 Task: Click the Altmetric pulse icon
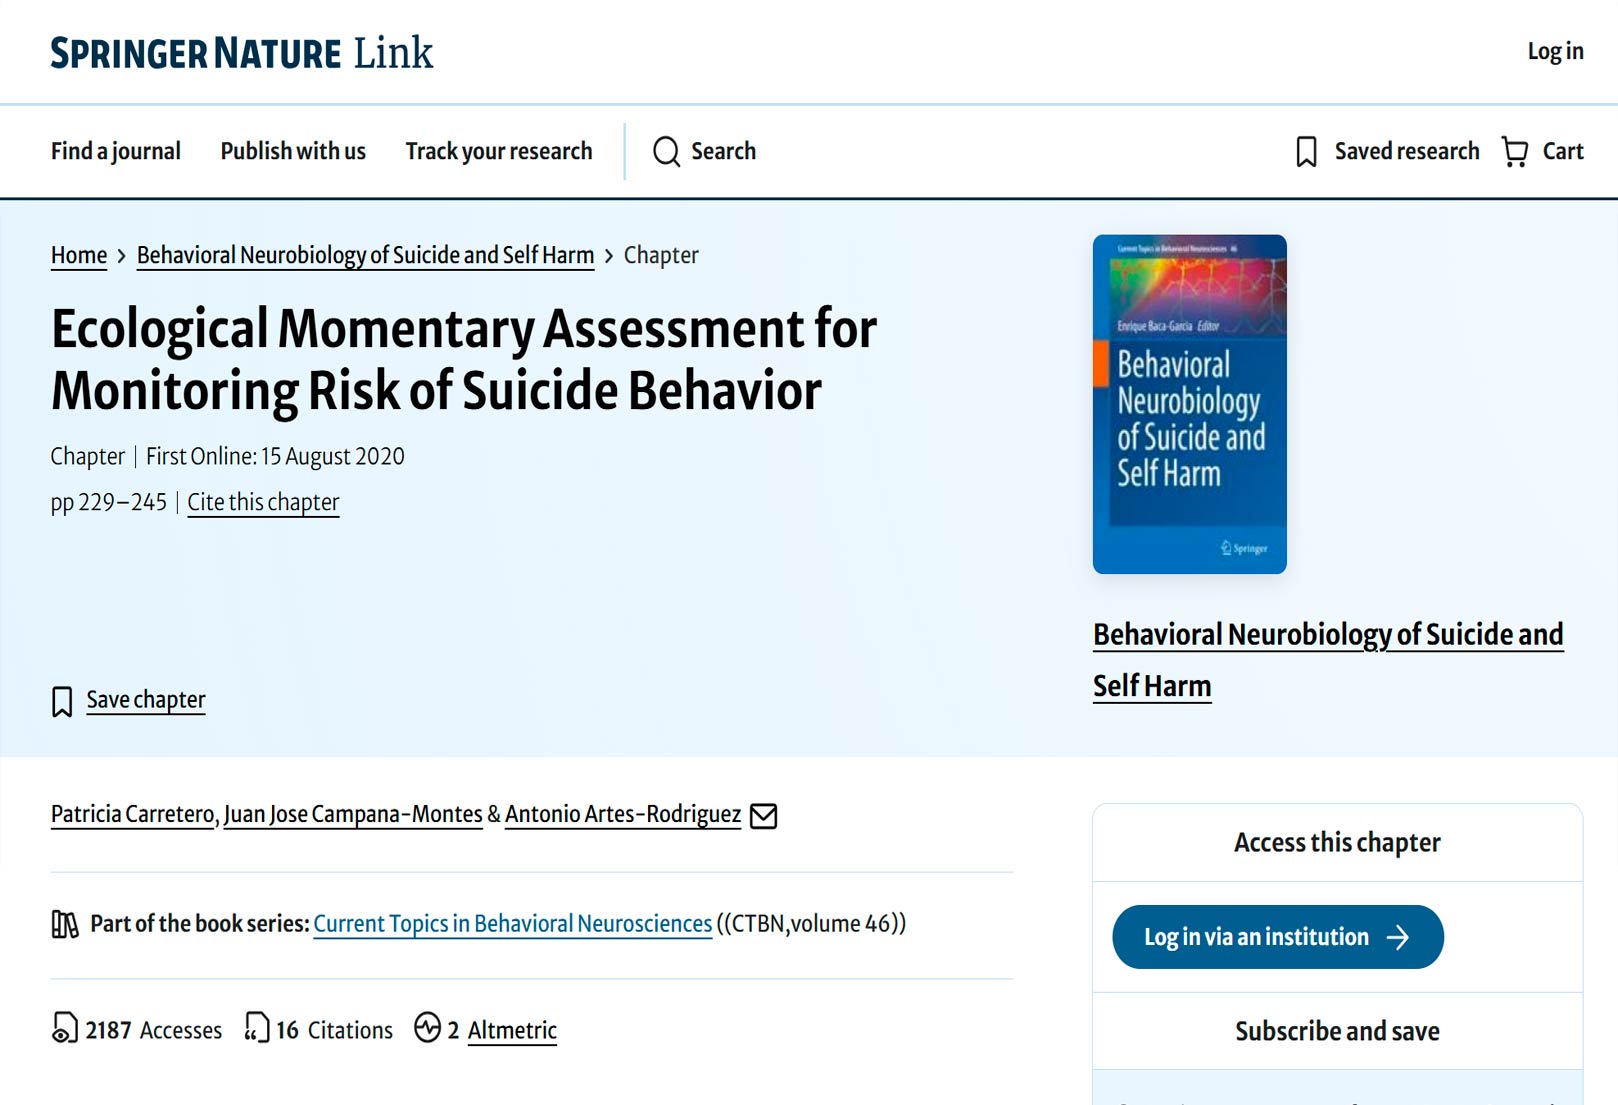(428, 1028)
